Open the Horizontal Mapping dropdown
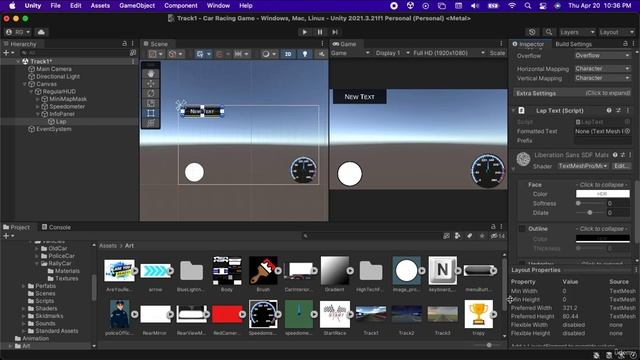Viewport: 640px width, 360px height. click(602, 69)
